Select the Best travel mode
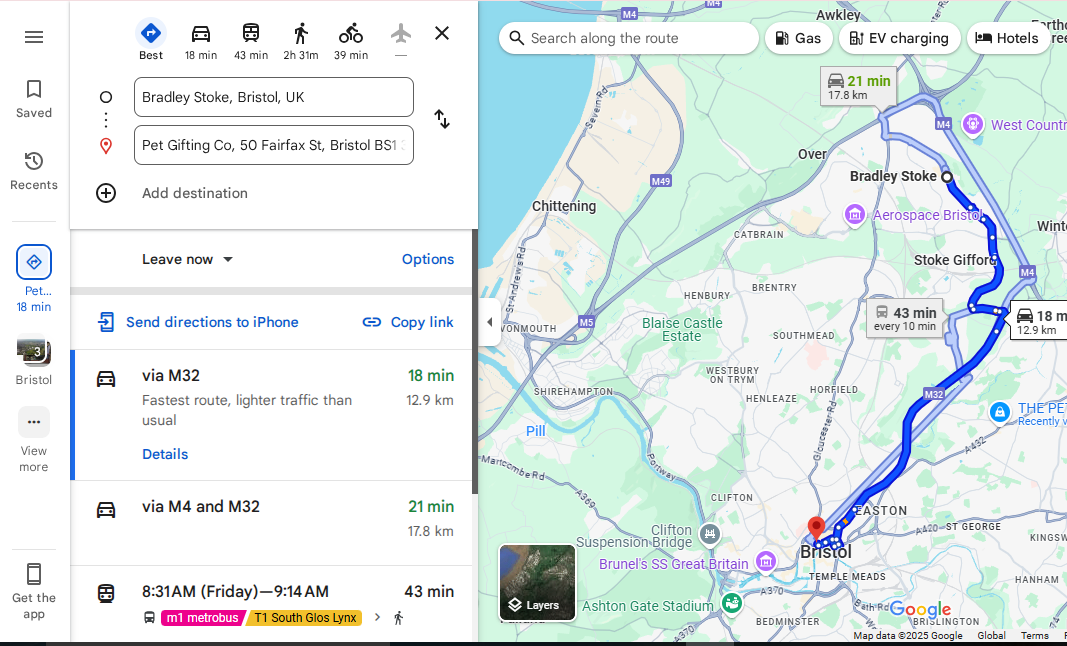Viewport: 1067px width, 646px height. click(x=151, y=40)
